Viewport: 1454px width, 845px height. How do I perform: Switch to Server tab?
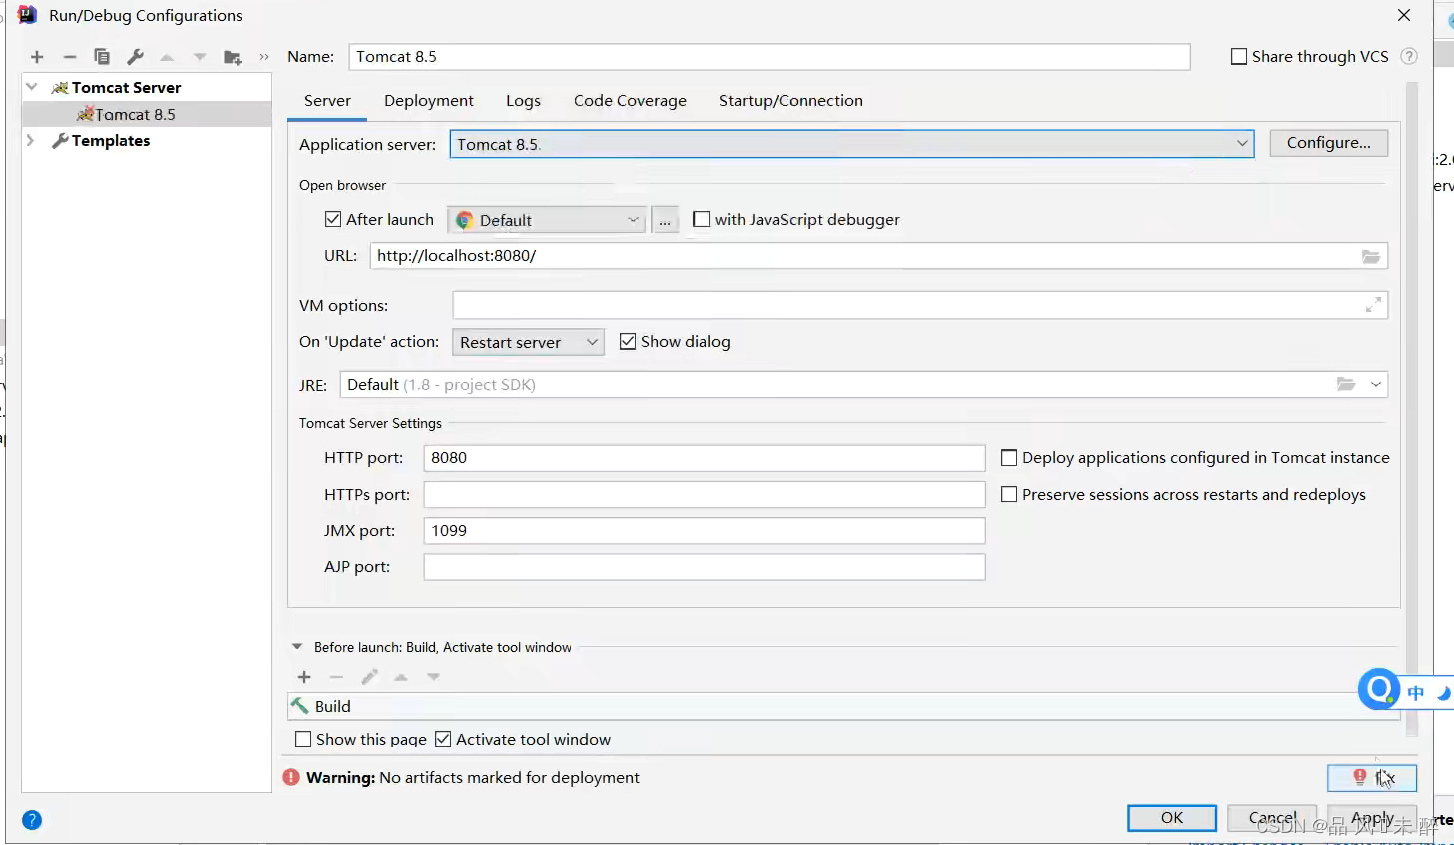pos(327,100)
